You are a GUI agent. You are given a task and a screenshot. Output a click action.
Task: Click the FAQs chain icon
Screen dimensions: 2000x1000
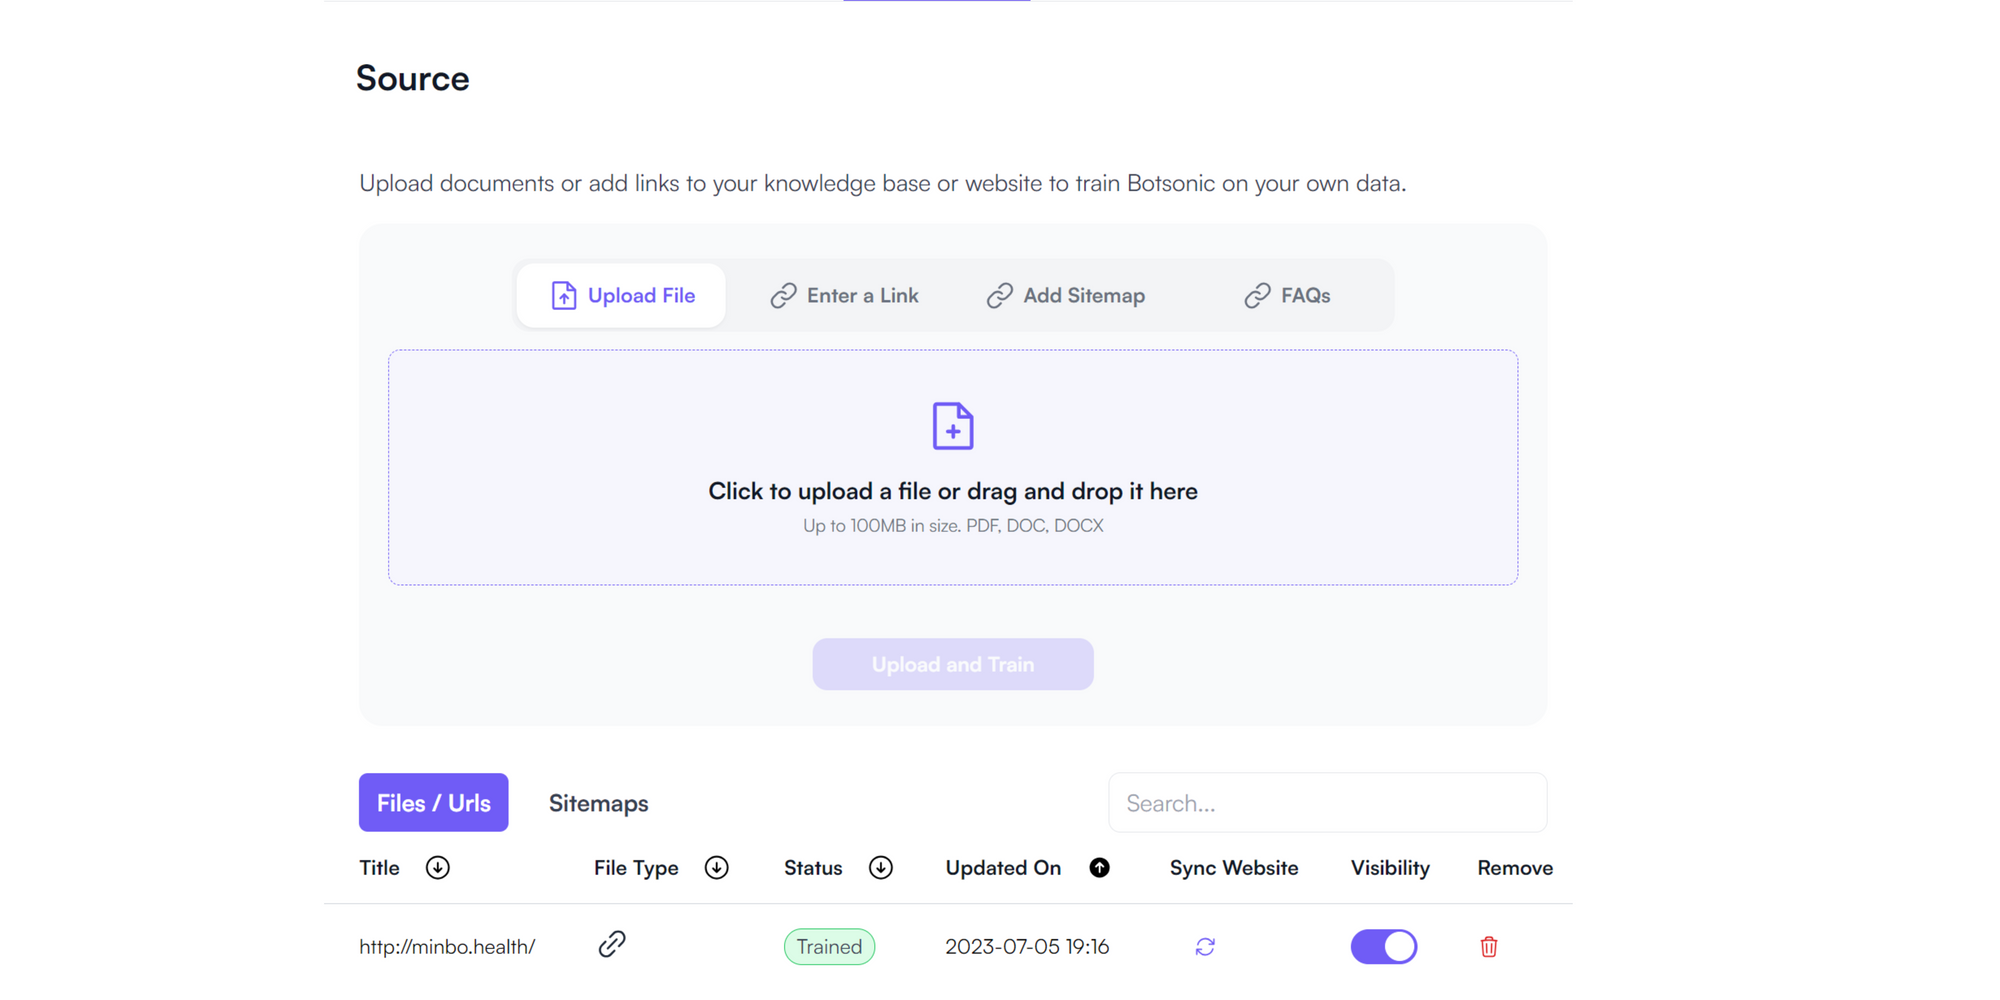click(1257, 295)
